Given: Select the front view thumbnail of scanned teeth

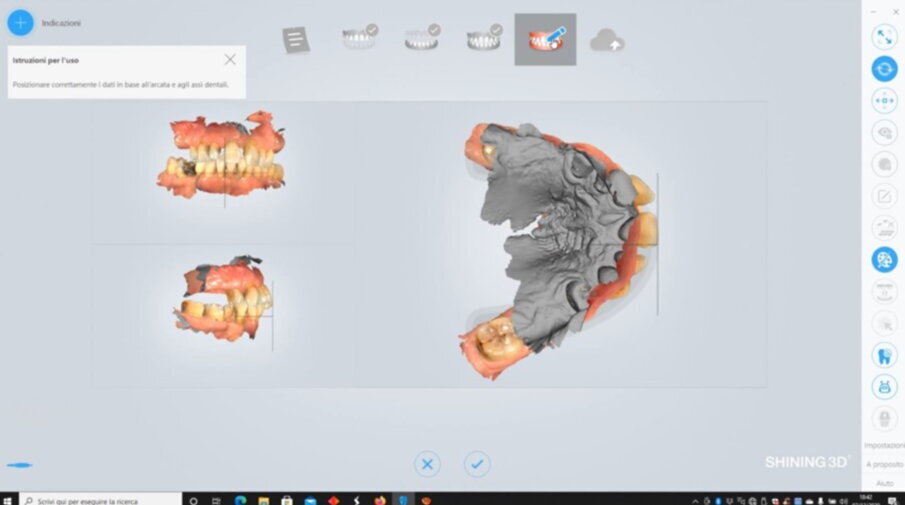Looking at the screenshot, I should (x=222, y=158).
